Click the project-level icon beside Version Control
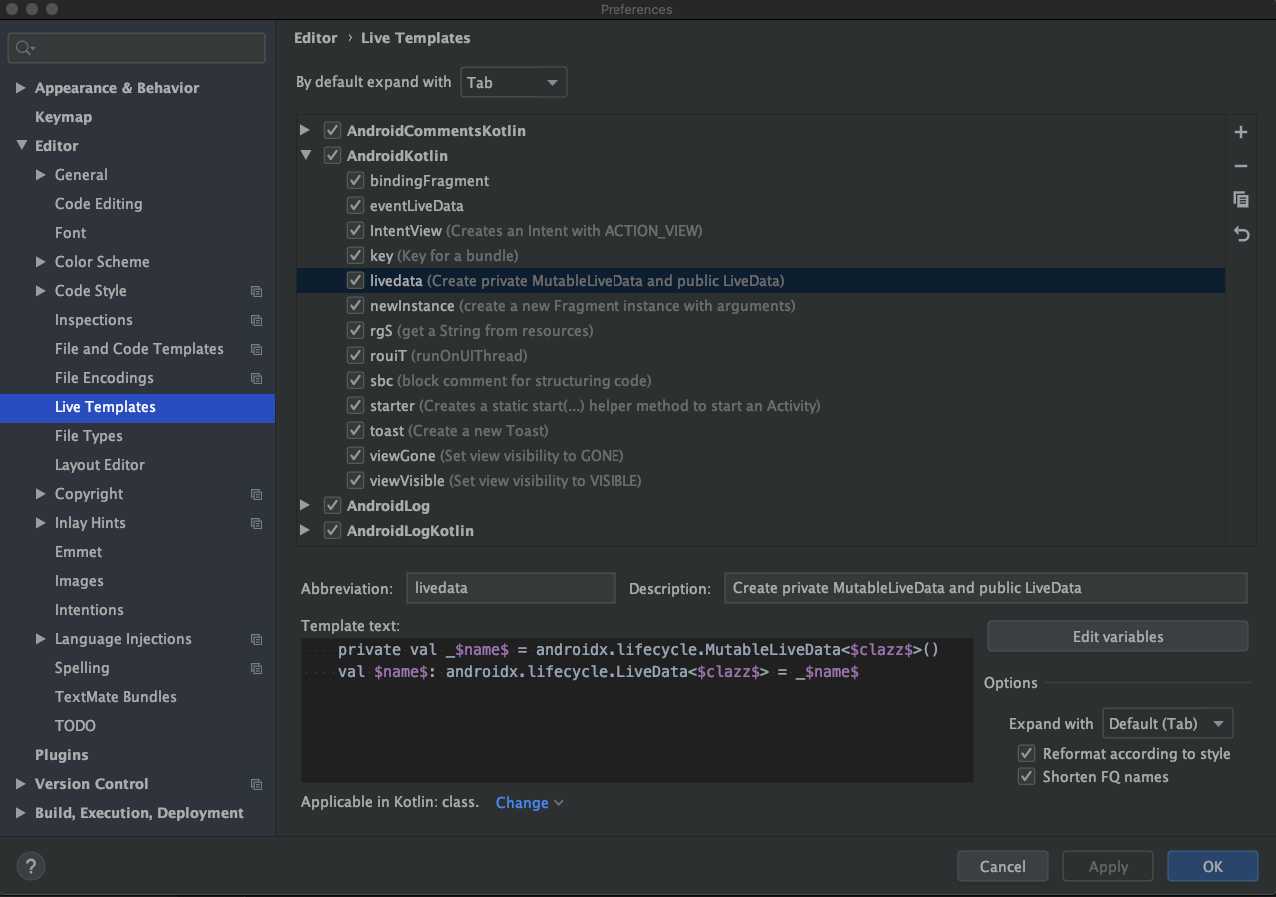1276x897 pixels. coord(257,784)
